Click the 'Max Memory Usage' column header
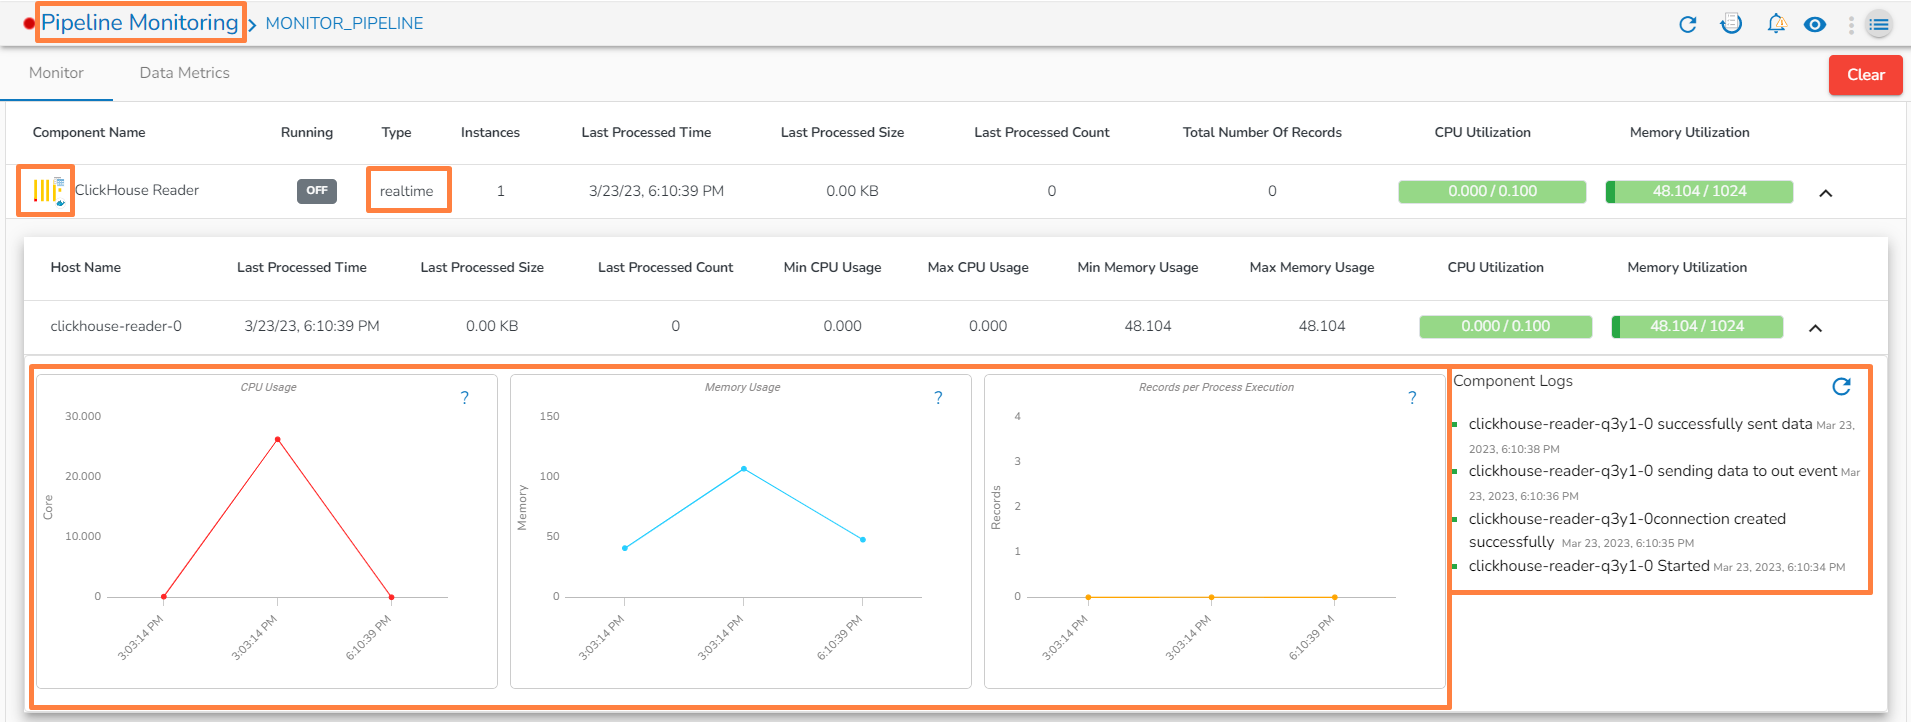Image resolution: width=1911 pixels, height=722 pixels. tap(1312, 267)
